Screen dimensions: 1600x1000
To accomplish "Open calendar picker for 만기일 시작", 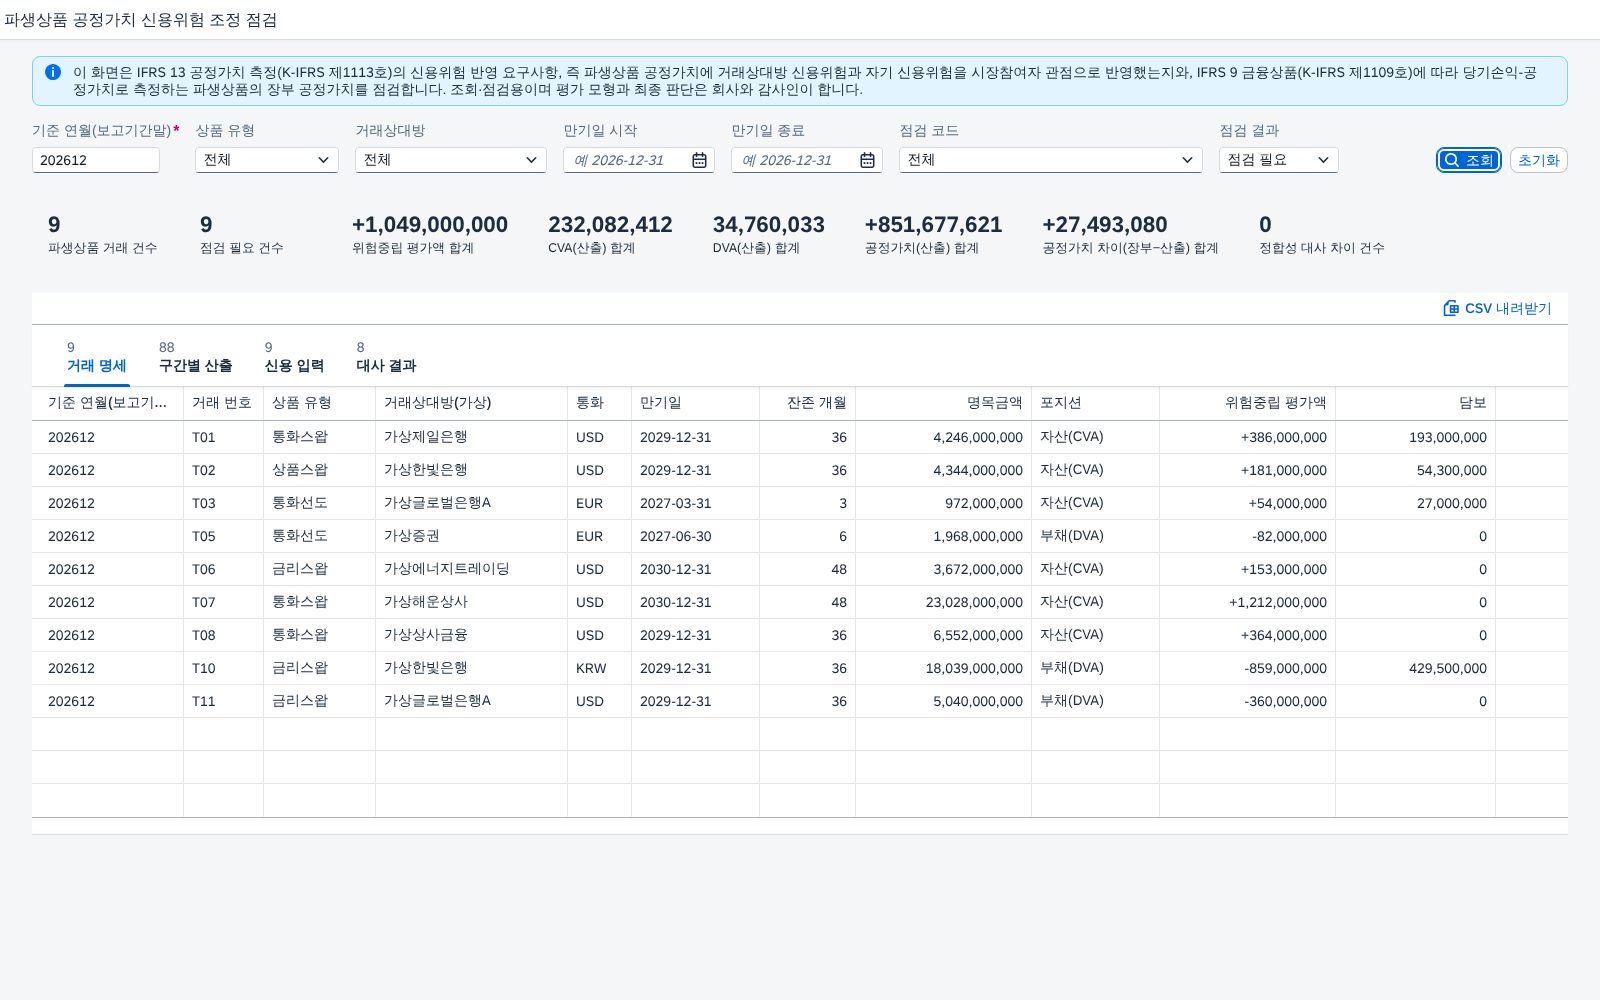I will pos(699,160).
